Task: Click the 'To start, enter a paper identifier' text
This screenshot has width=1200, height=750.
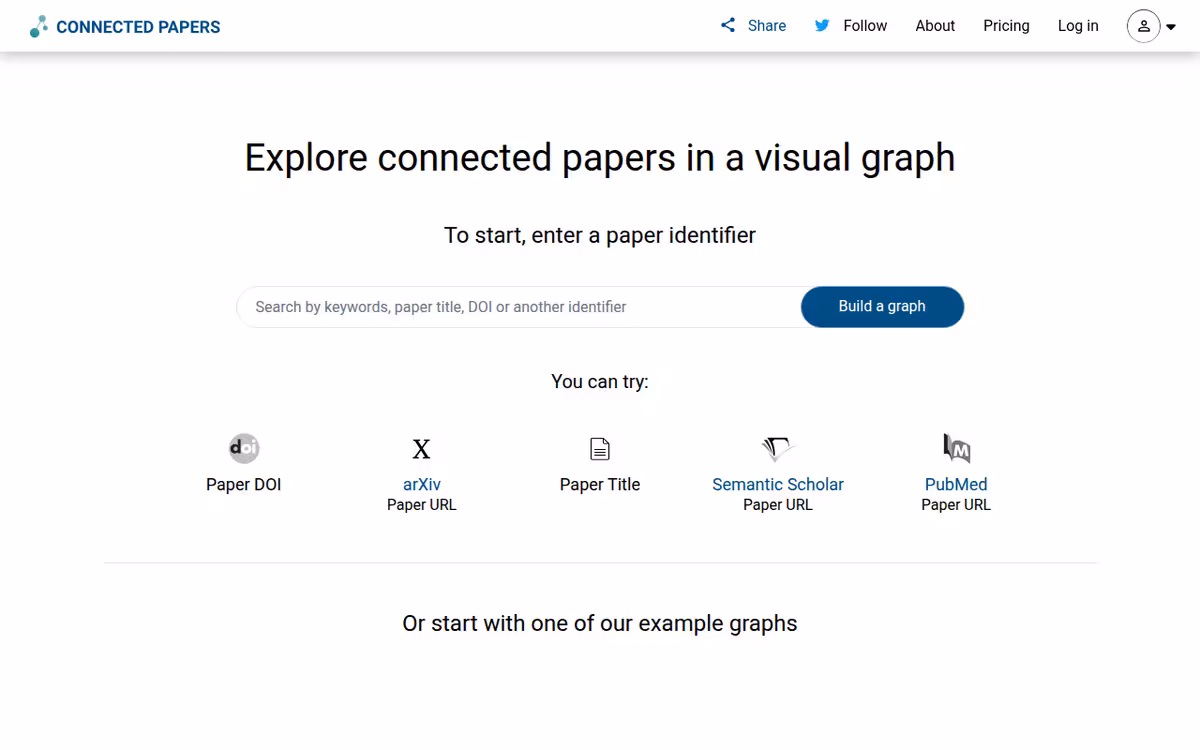Action: pyautogui.click(x=600, y=235)
